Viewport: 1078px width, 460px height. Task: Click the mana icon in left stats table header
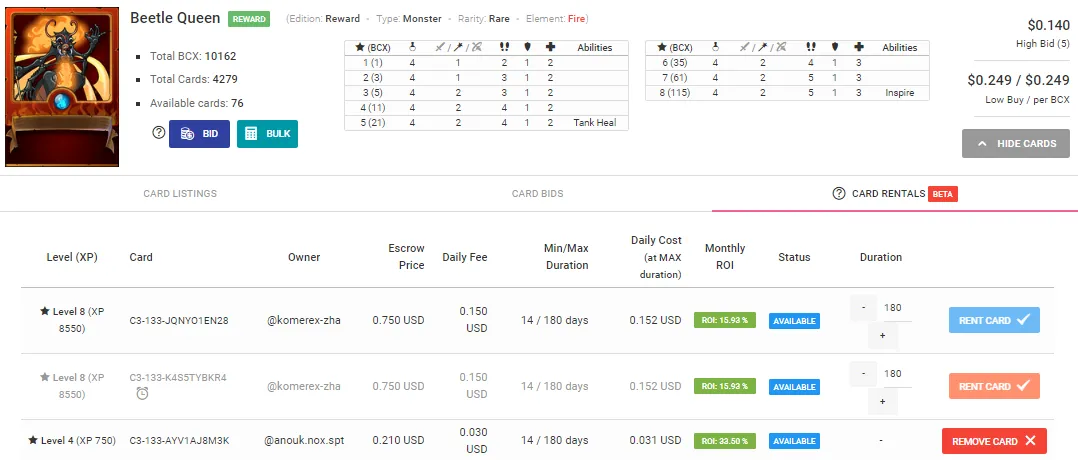pos(412,47)
